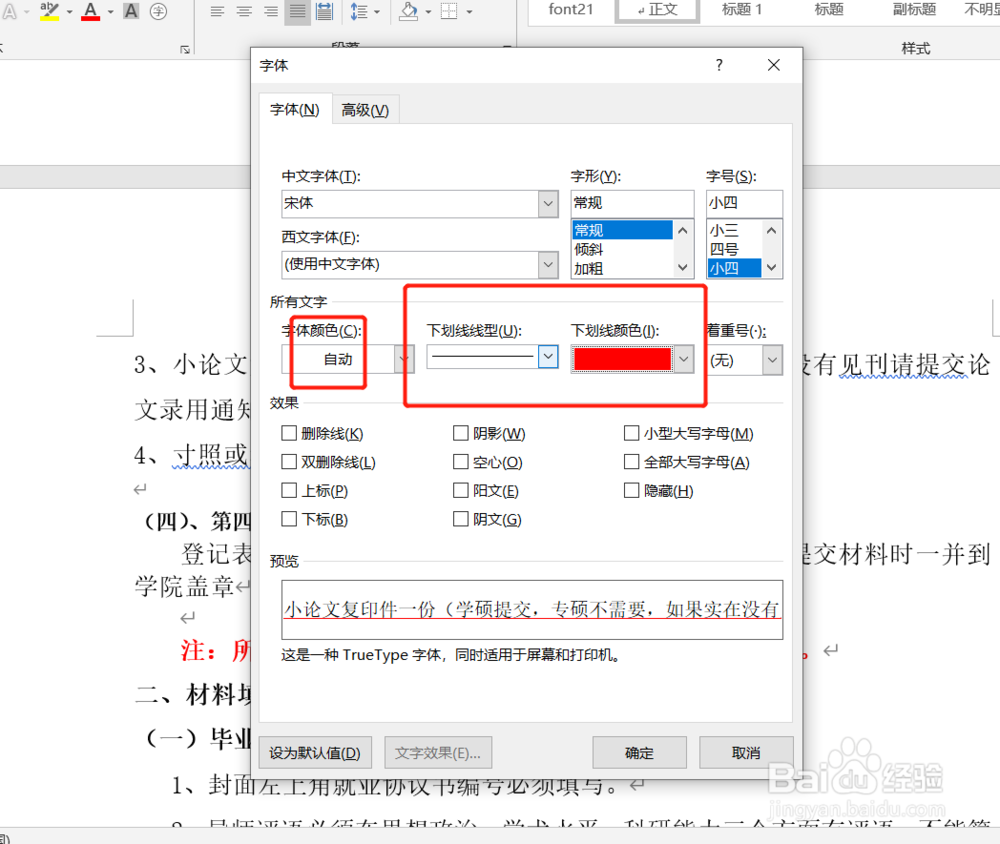Click the 确定 button to confirm
The height and width of the screenshot is (844, 1000).
[639, 752]
